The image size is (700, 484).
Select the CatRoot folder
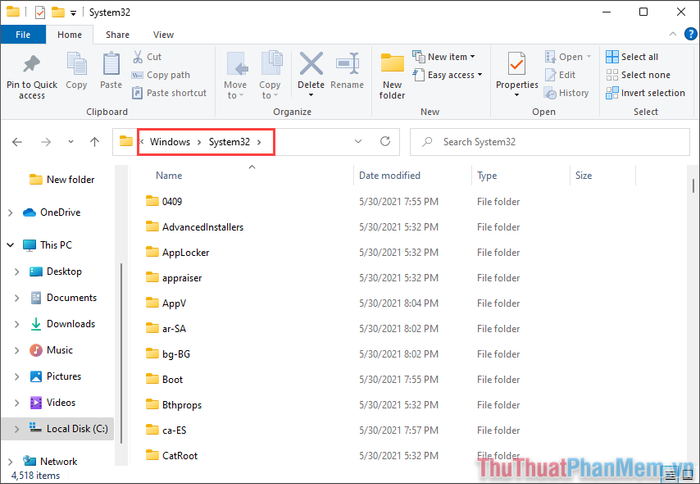pos(180,455)
